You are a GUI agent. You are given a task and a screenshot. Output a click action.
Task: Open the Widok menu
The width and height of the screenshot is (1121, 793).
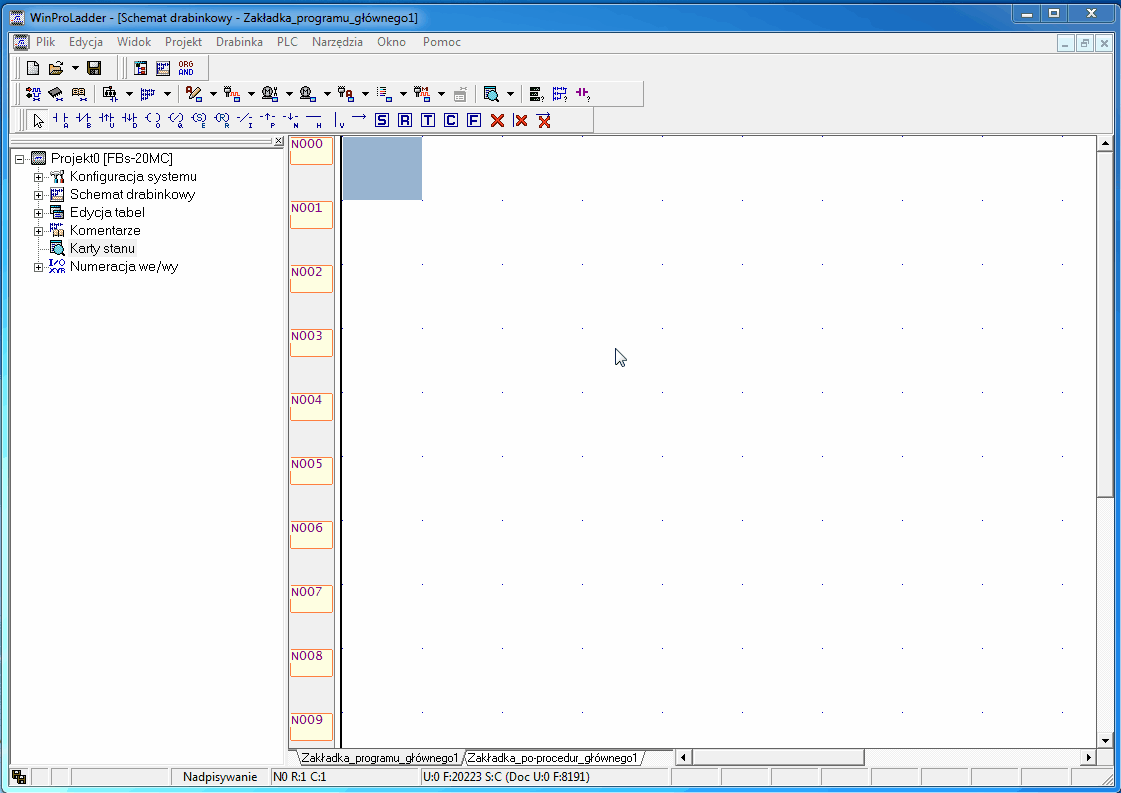coord(134,42)
